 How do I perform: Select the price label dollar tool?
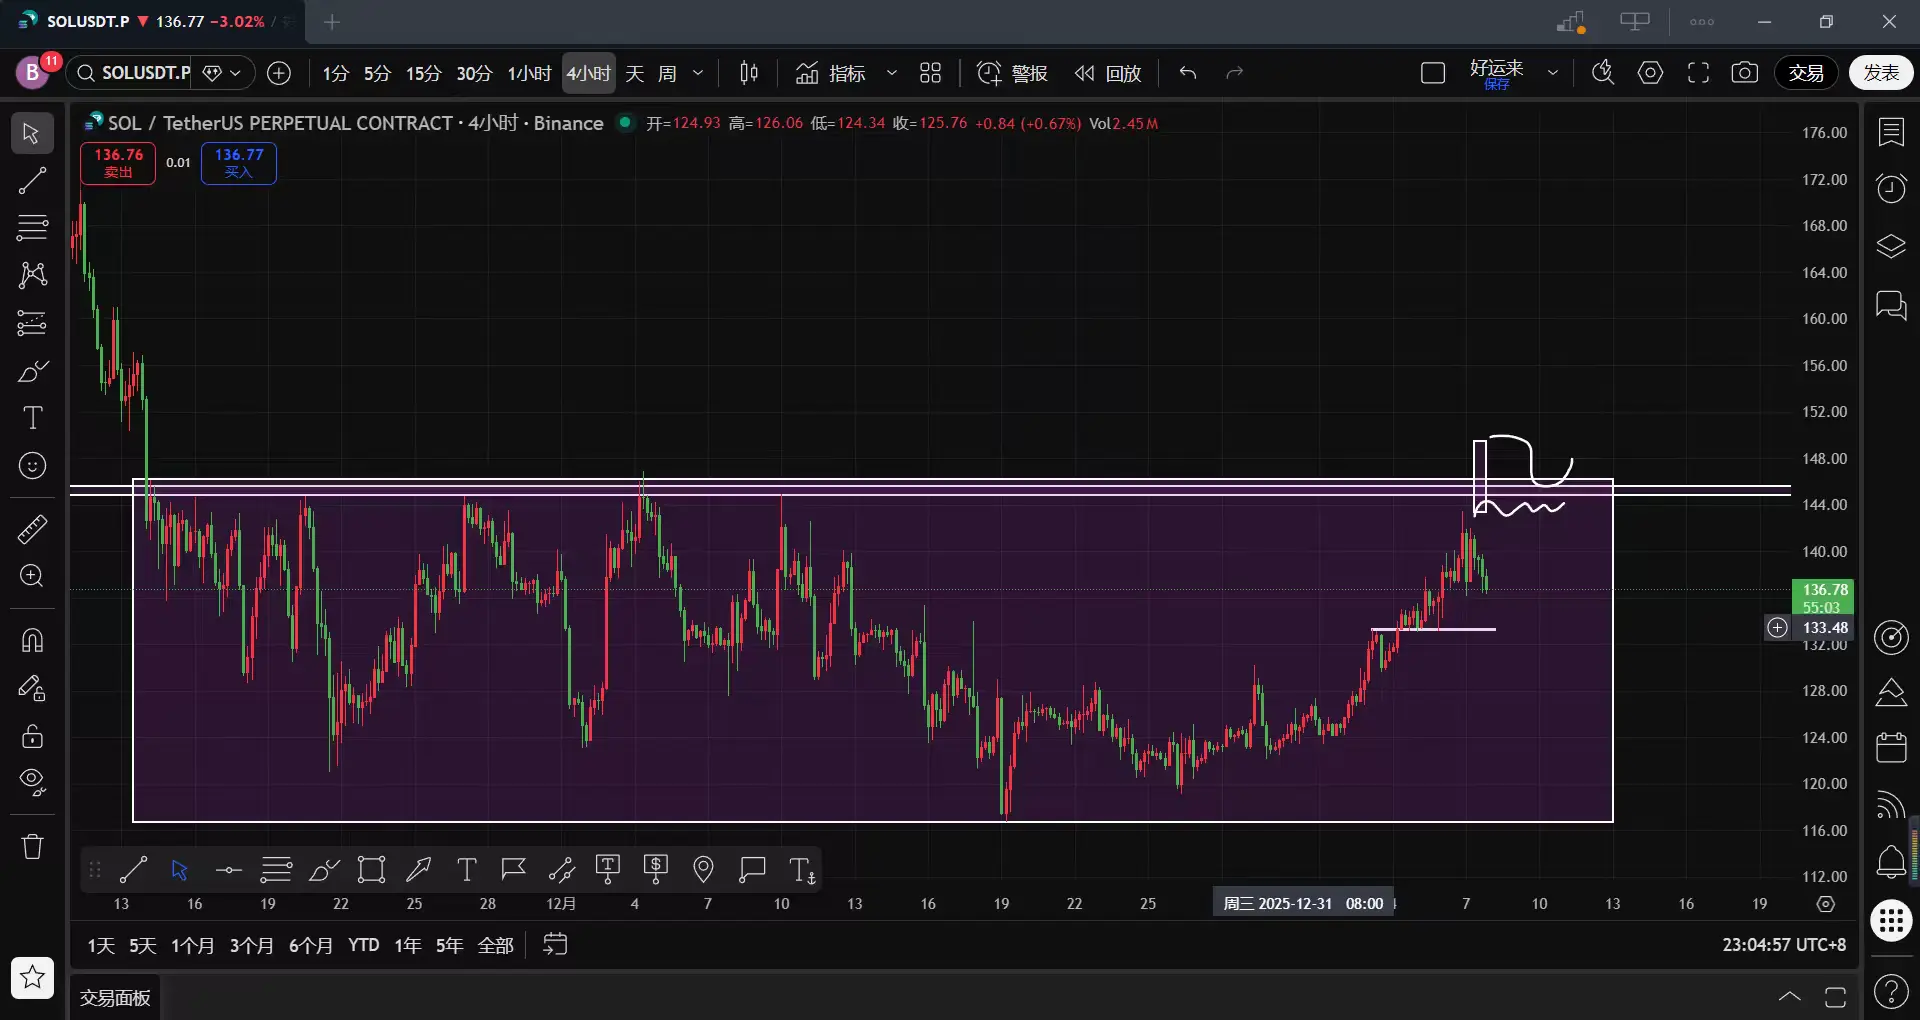(x=656, y=870)
